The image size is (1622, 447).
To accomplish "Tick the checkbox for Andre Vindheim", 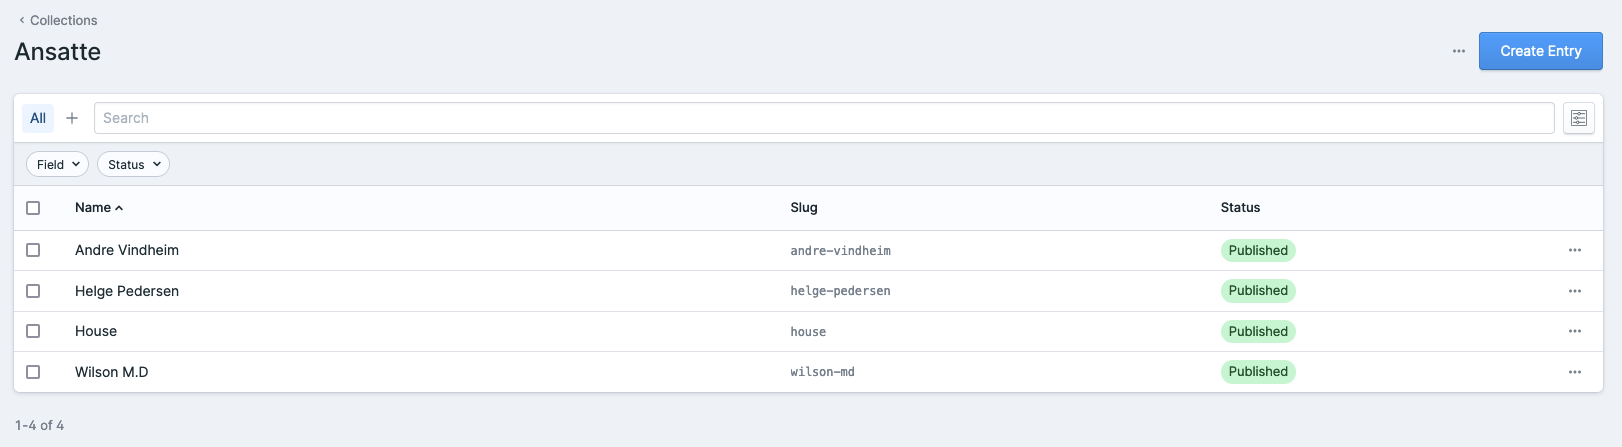I will coord(33,250).
